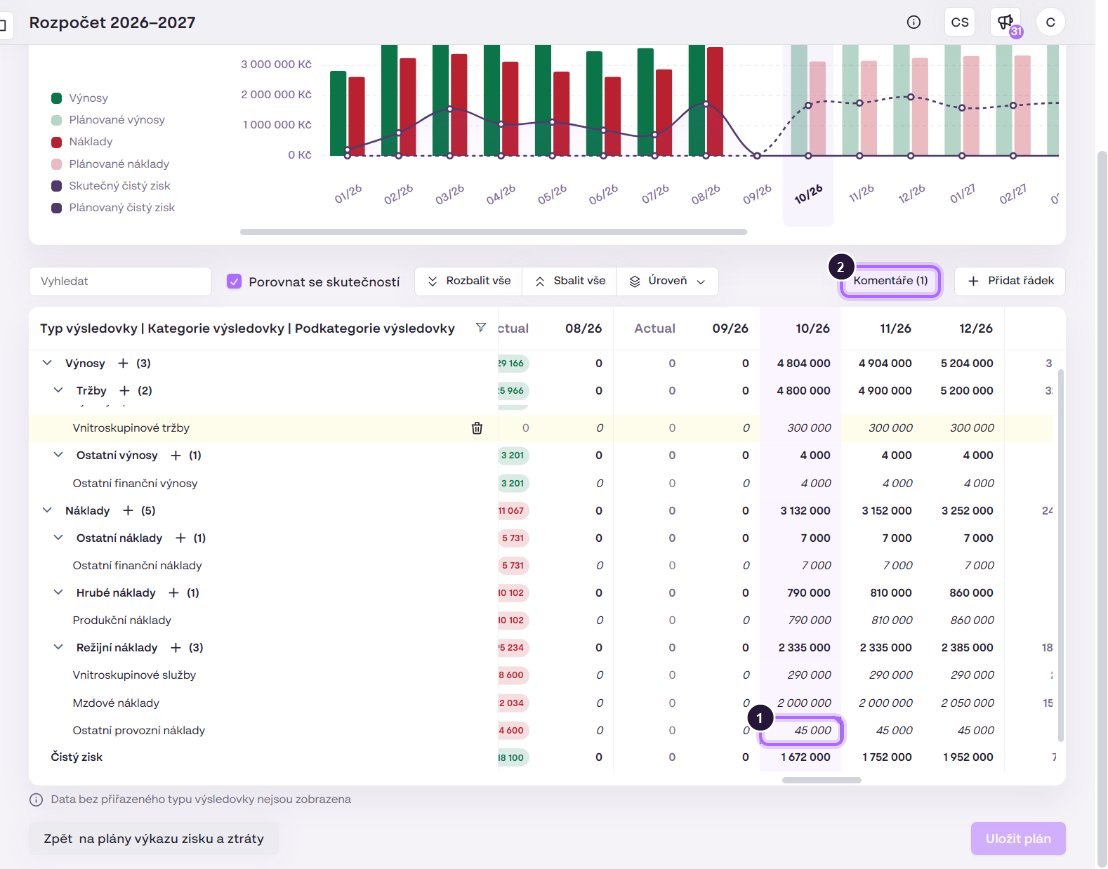1108x869 pixels.
Task: Collapse the Tržby category chevron
Action: click(58, 391)
